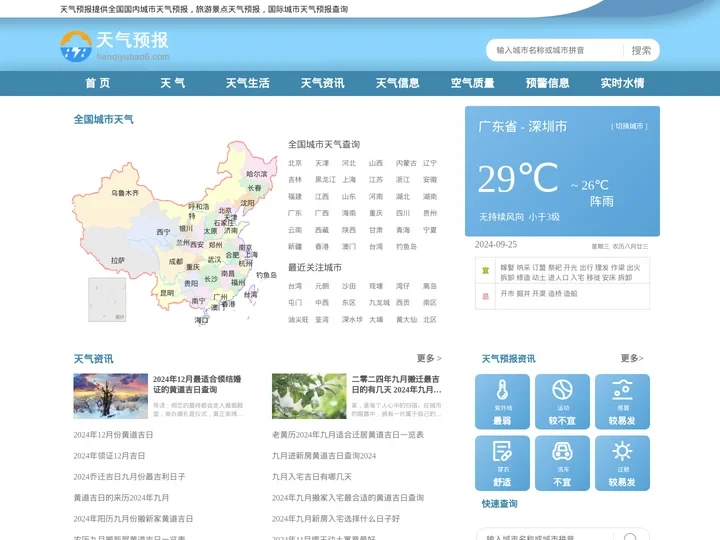720x540 pixels.
Task: Open the 穿衣 舒适 index tile
Action: coord(502,463)
